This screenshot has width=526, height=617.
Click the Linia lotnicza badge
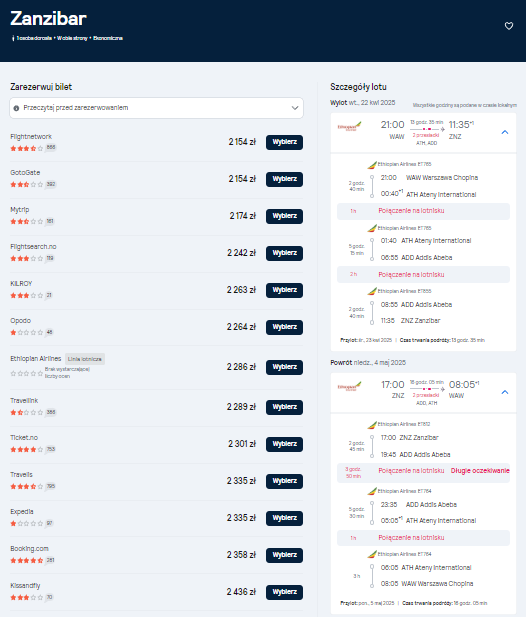tap(85, 359)
